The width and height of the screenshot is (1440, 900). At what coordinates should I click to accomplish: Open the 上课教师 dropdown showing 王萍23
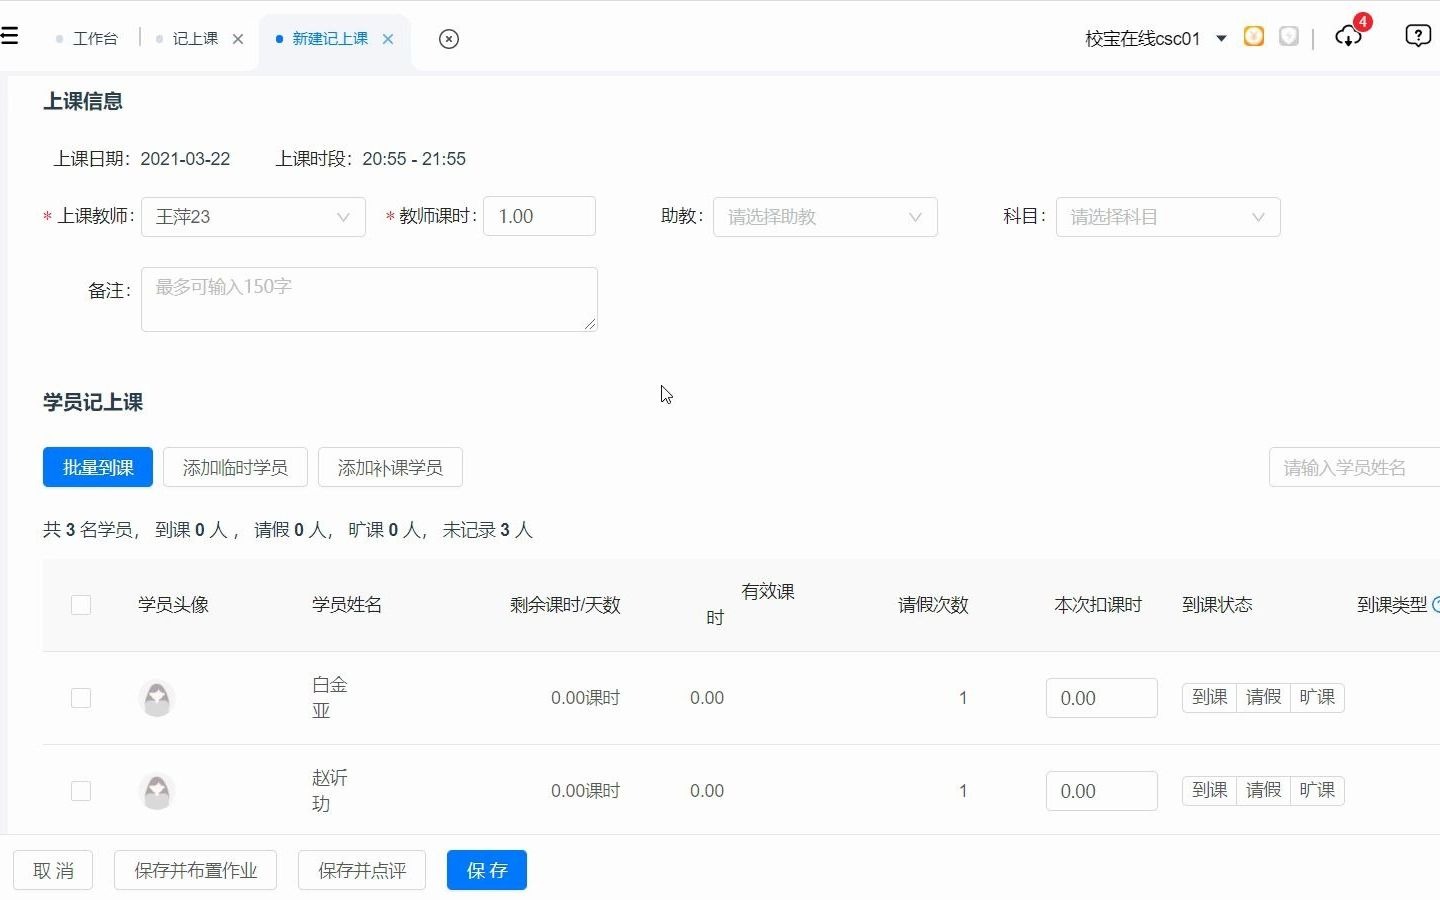254,217
